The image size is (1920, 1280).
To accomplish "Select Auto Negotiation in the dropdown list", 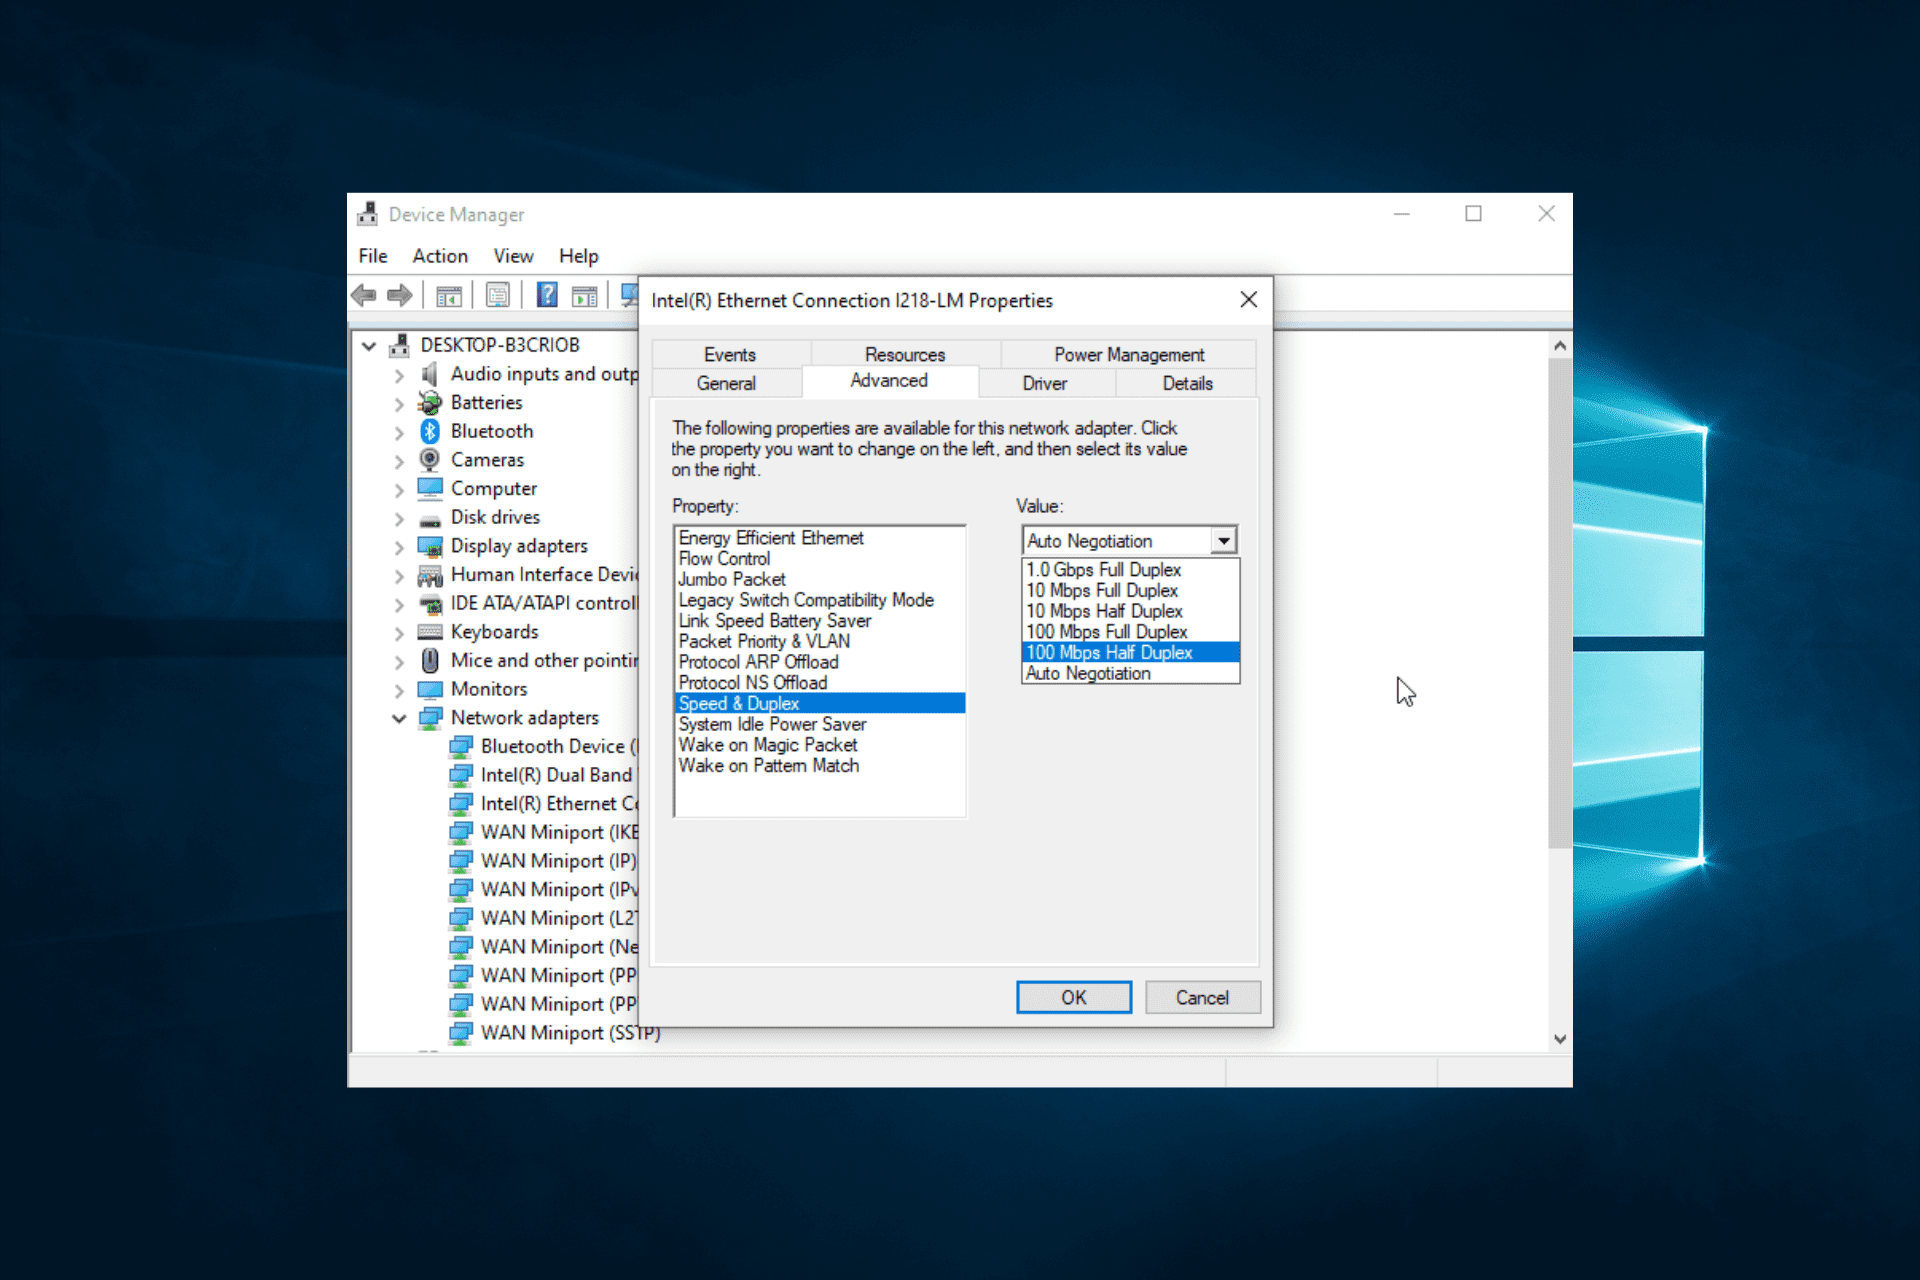I will pos(1131,673).
